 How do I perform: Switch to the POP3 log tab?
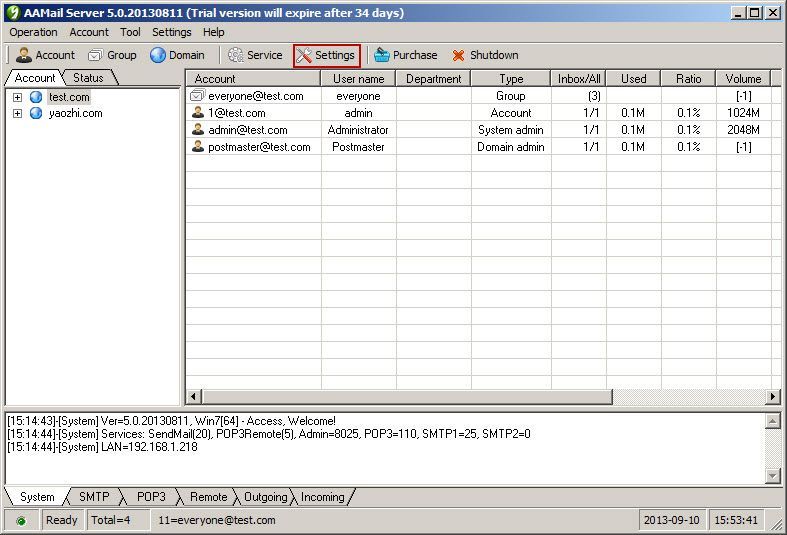[151, 497]
